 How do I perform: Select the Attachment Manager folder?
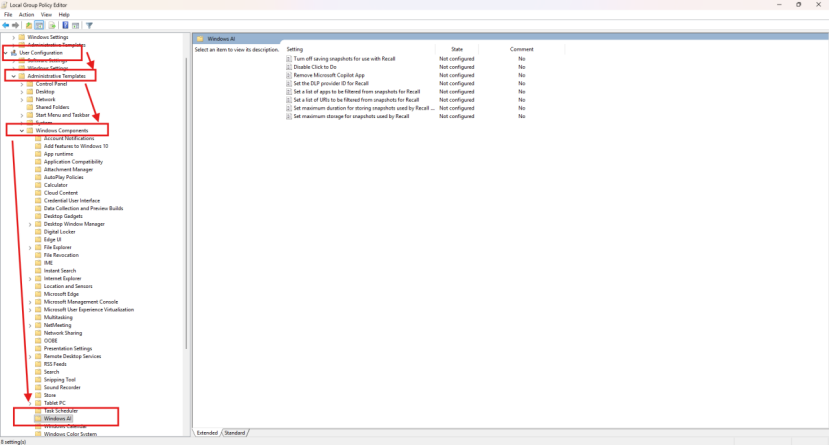click(x=68, y=170)
